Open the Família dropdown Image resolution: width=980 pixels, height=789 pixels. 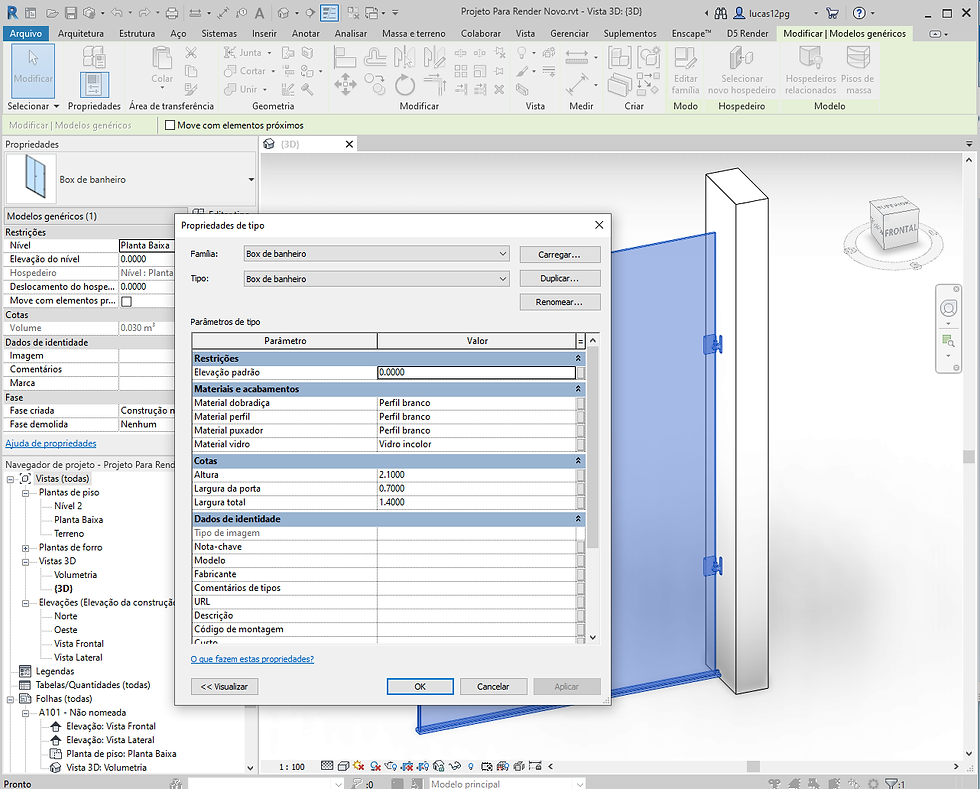pos(503,254)
